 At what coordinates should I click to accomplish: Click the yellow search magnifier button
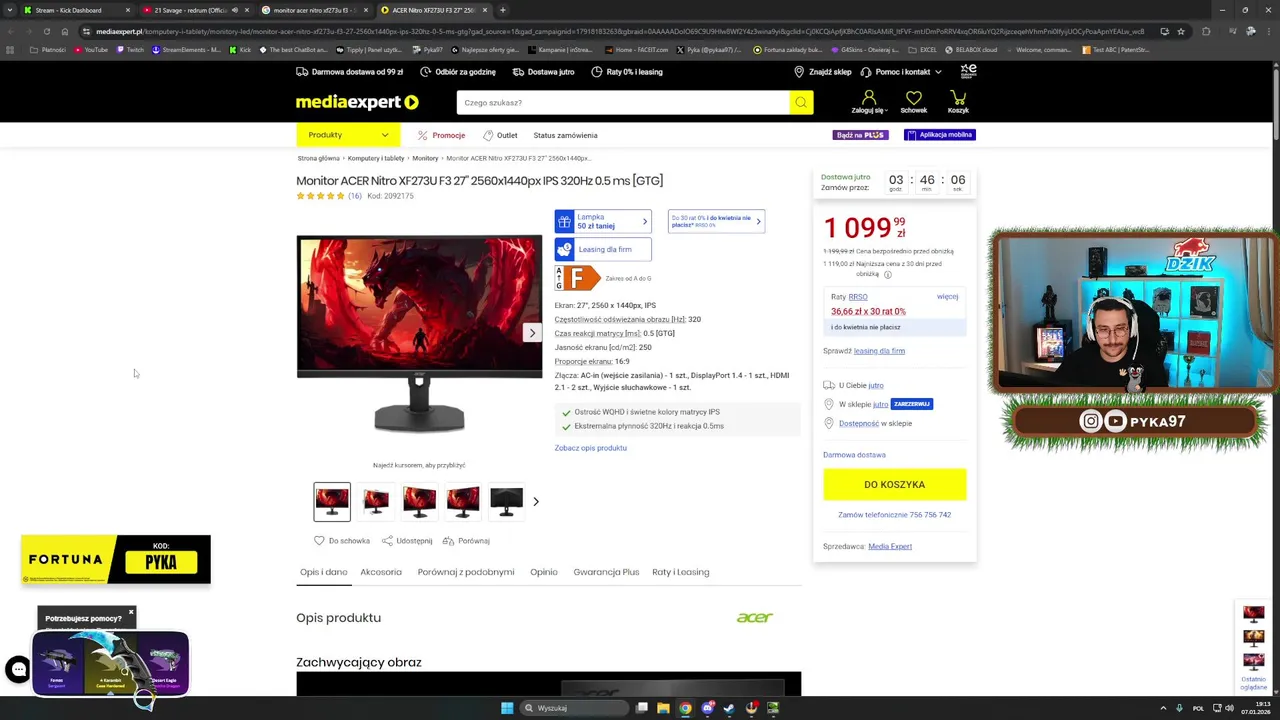pyautogui.click(x=801, y=102)
